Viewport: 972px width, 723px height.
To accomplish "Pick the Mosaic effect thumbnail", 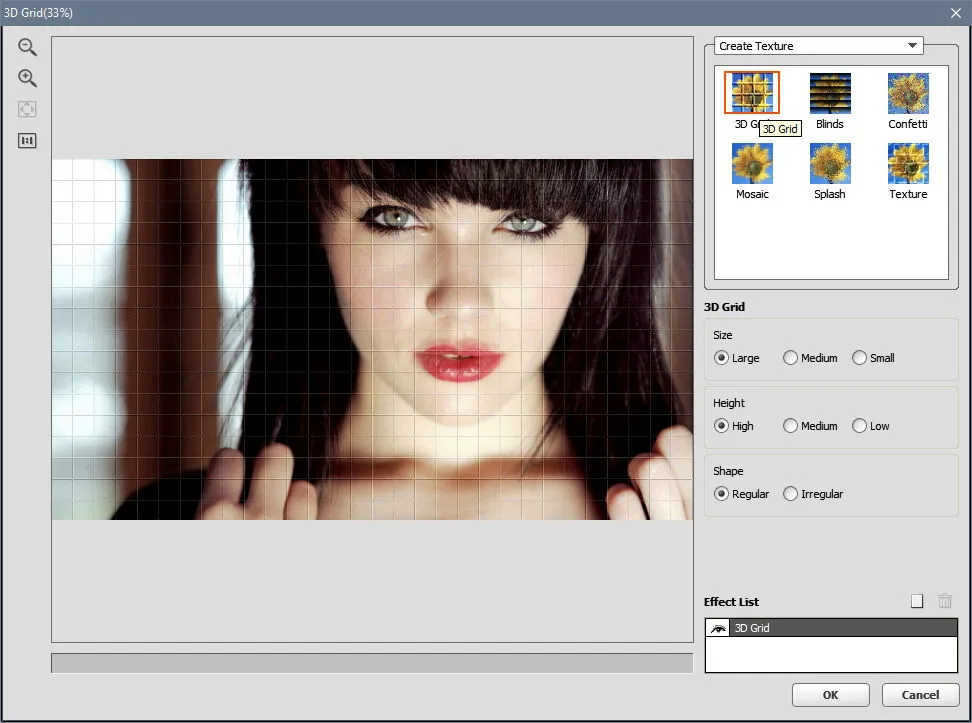I will pos(752,164).
